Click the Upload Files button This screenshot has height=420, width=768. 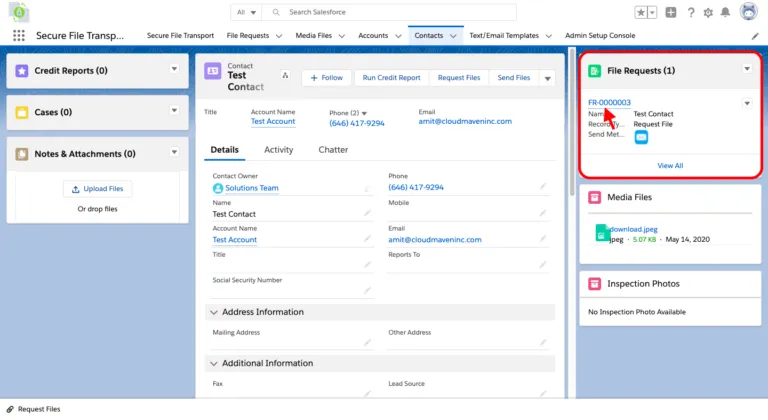[97, 189]
